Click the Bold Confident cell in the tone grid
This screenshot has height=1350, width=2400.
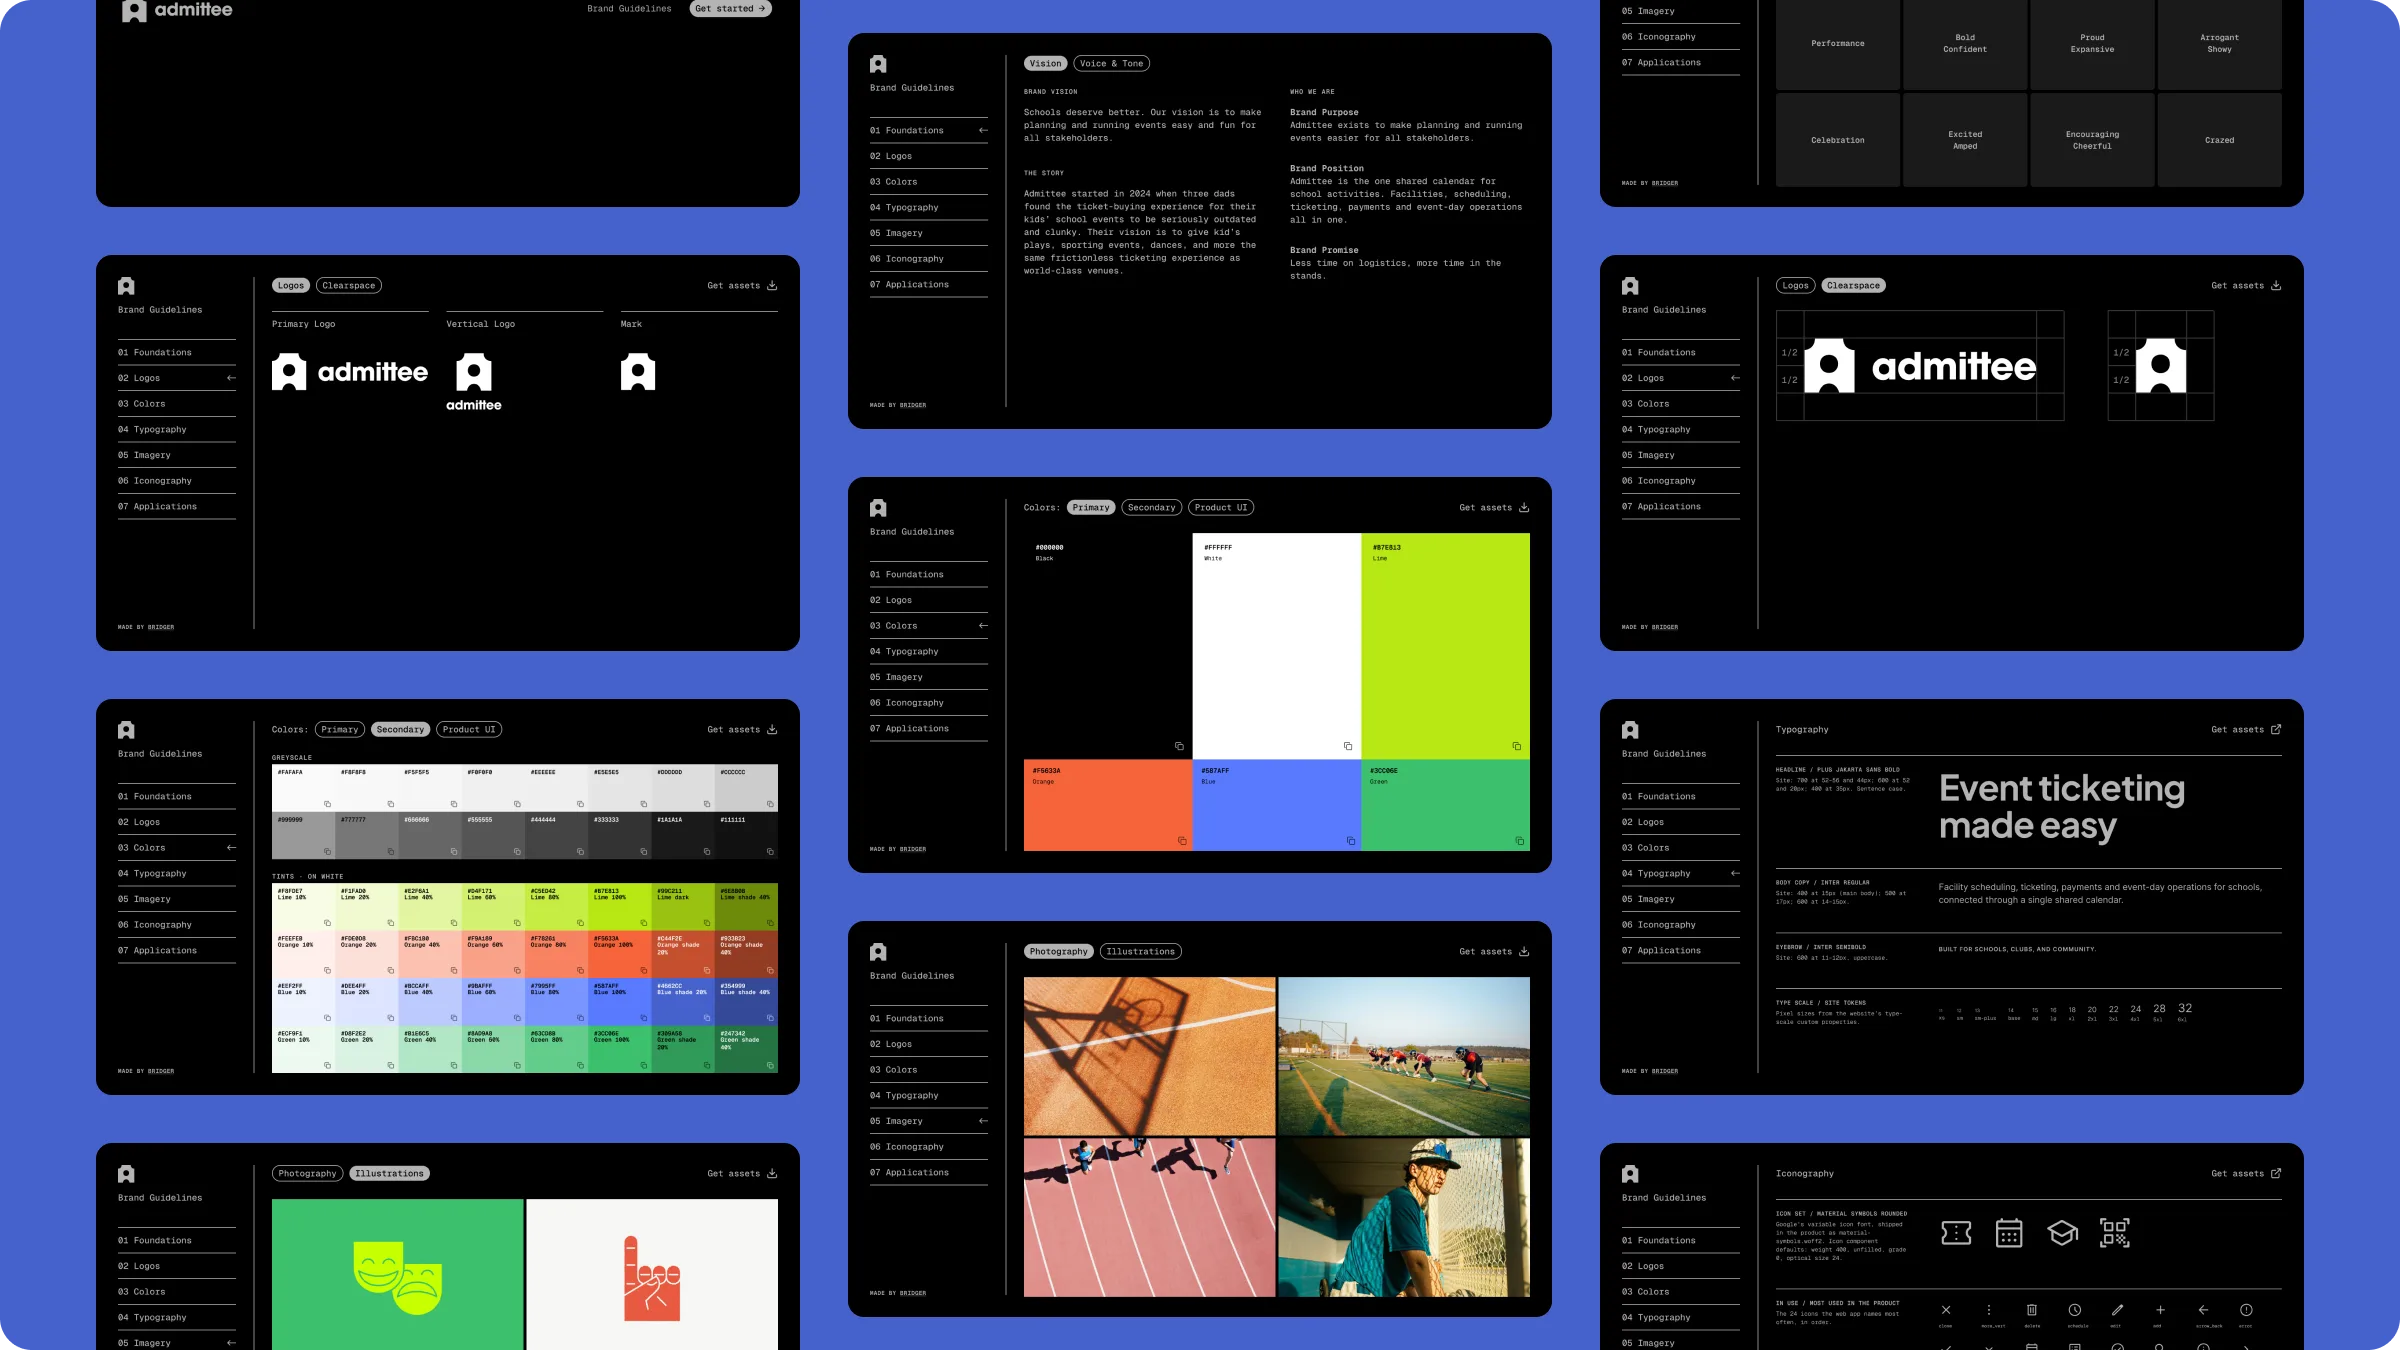(1965, 43)
